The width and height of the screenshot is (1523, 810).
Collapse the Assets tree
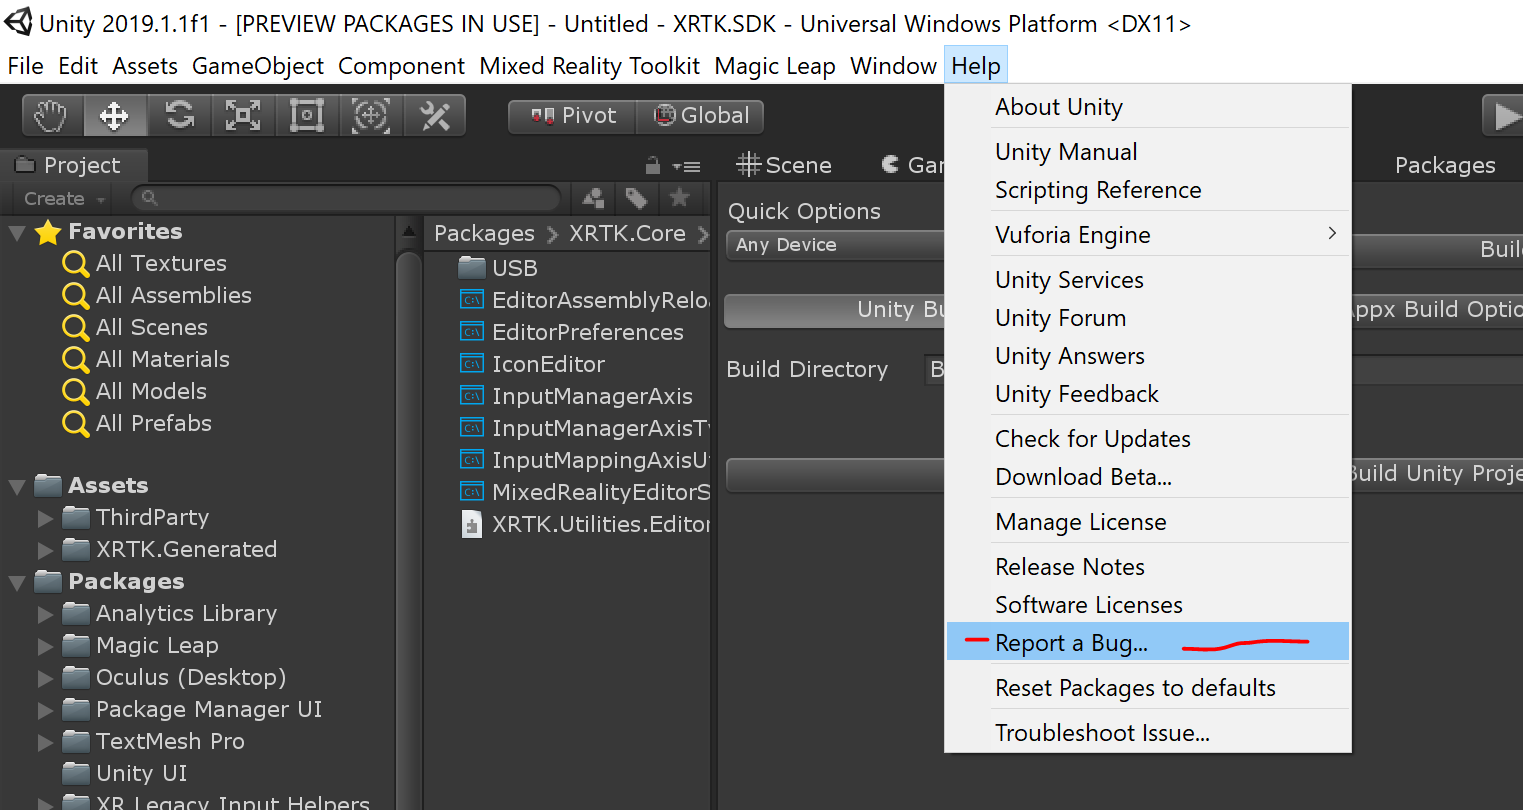point(17,487)
